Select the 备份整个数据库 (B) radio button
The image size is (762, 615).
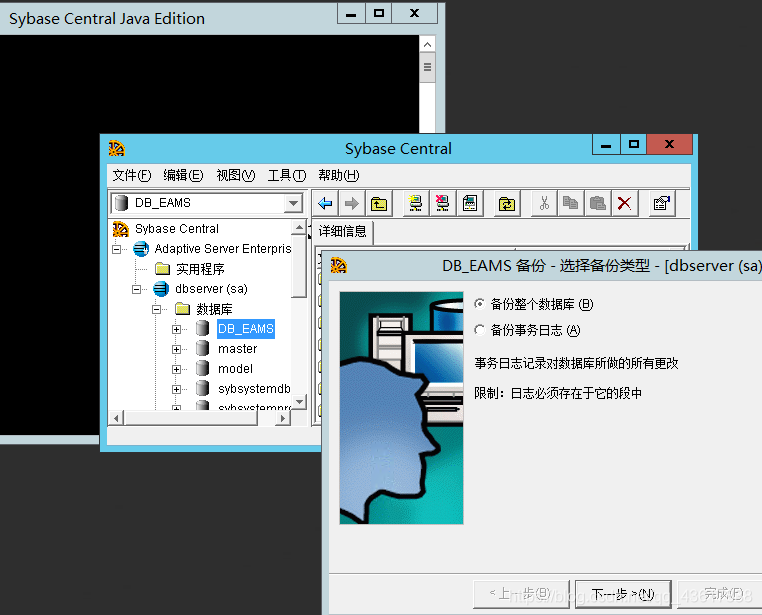pyautogui.click(x=480, y=304)
